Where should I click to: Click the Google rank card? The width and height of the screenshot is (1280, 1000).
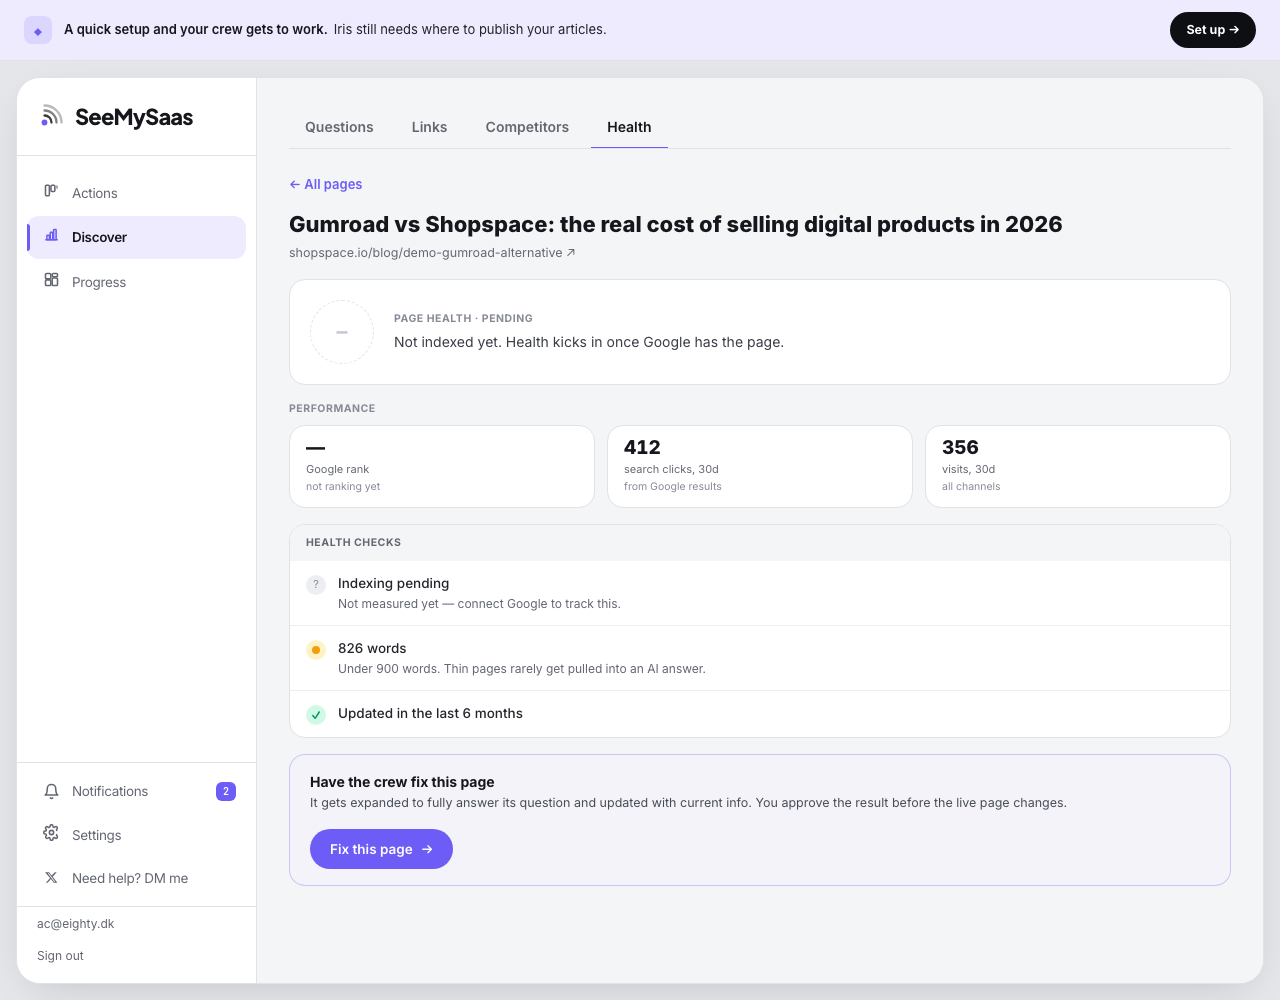(442, 467)
